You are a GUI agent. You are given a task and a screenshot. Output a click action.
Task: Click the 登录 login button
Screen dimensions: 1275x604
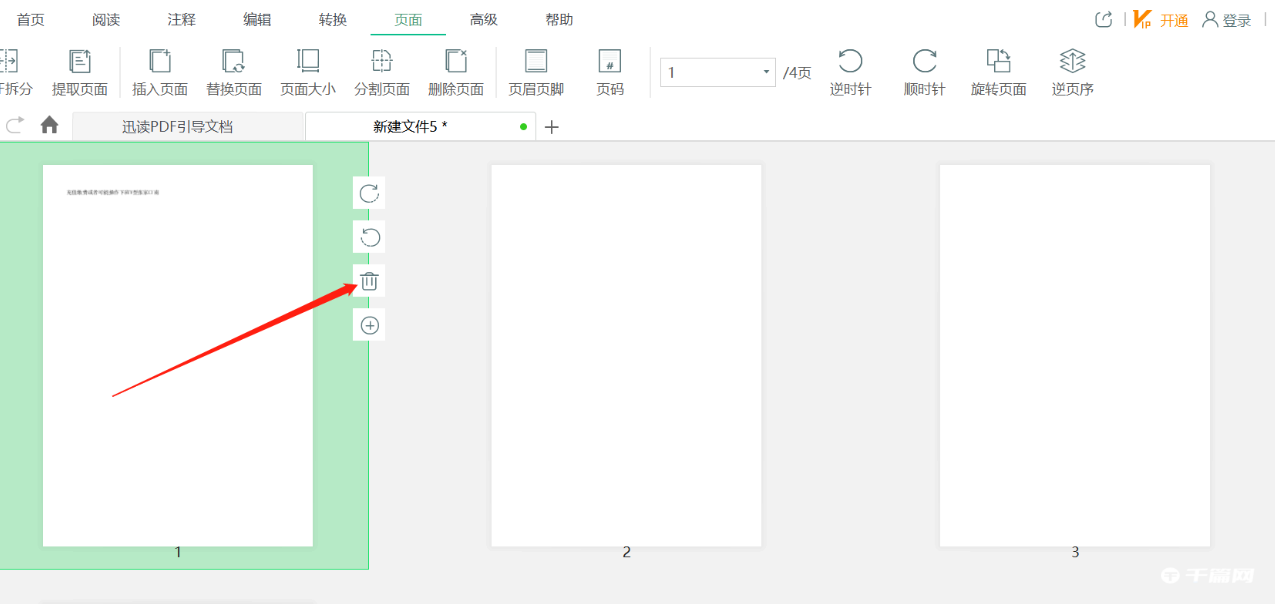[x=1227, y=20]
